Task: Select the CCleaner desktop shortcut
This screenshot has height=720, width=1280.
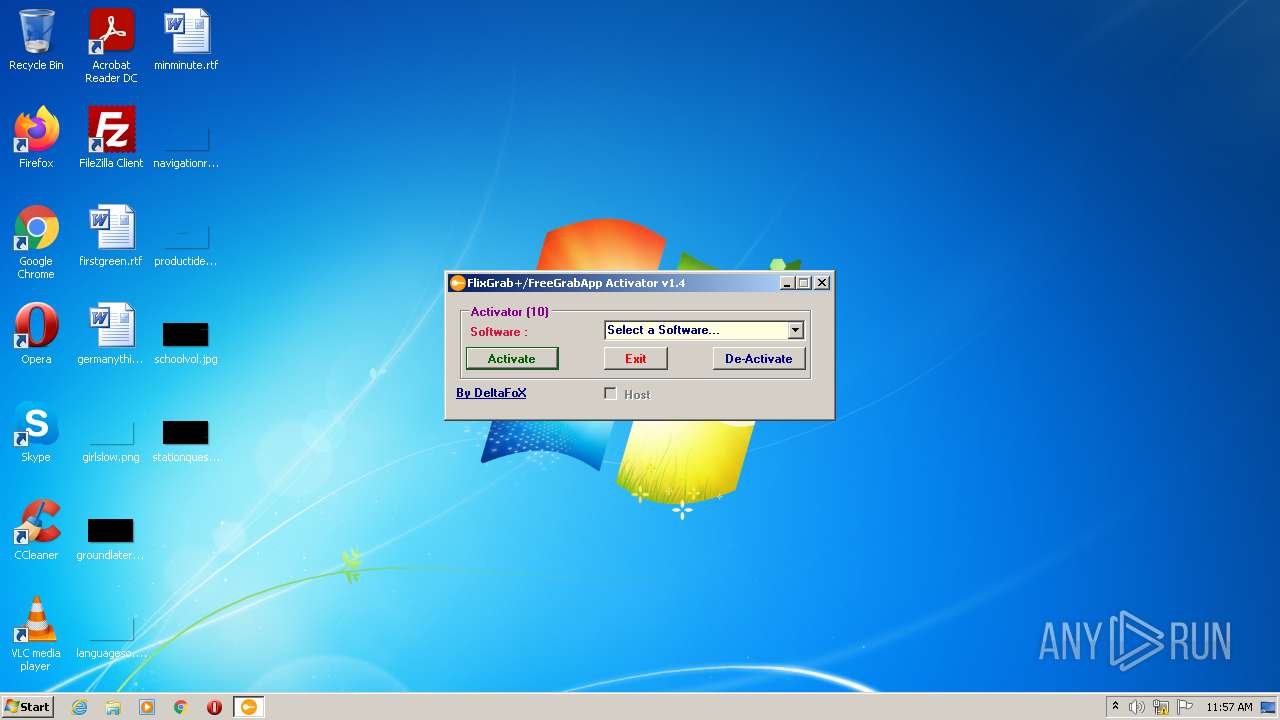Action: (36, 530)
